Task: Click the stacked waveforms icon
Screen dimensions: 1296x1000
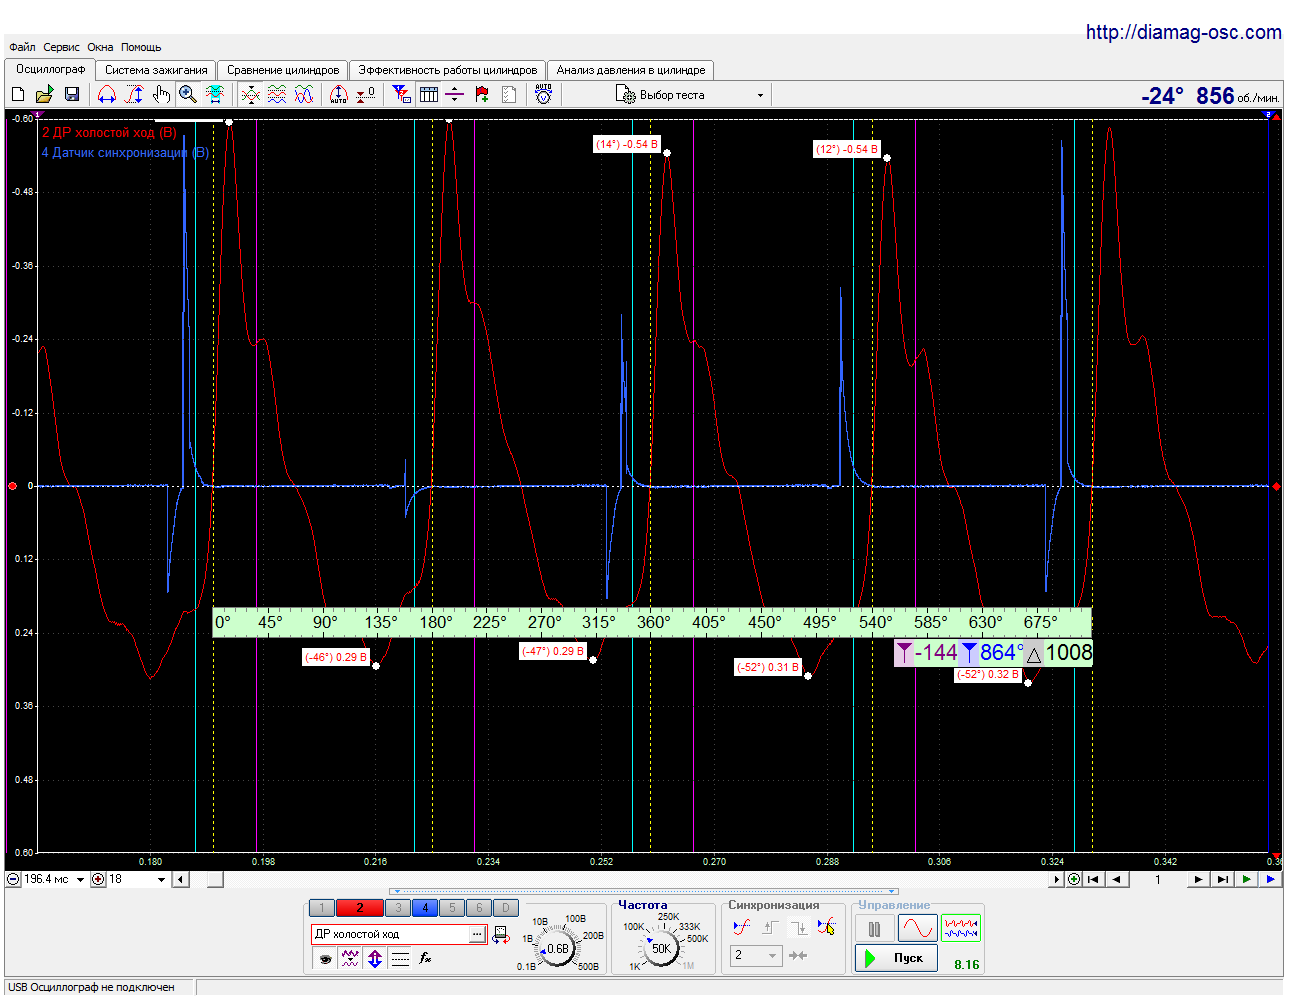Action: (277, 94)
